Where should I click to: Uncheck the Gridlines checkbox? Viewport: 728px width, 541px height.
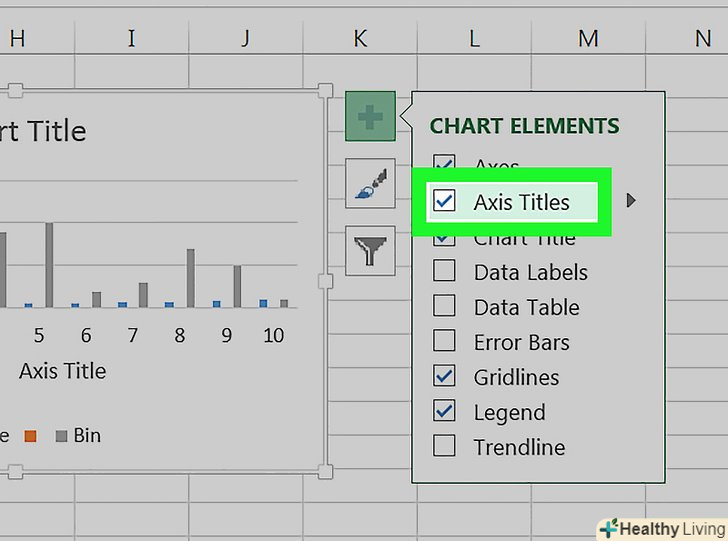444,377
